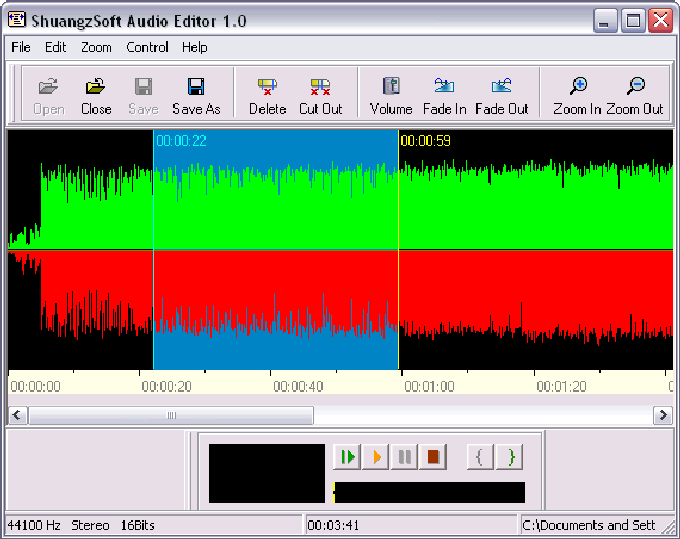Set selection start with left brace button
Screen dimensions: 680x539
tap(480, 457)
